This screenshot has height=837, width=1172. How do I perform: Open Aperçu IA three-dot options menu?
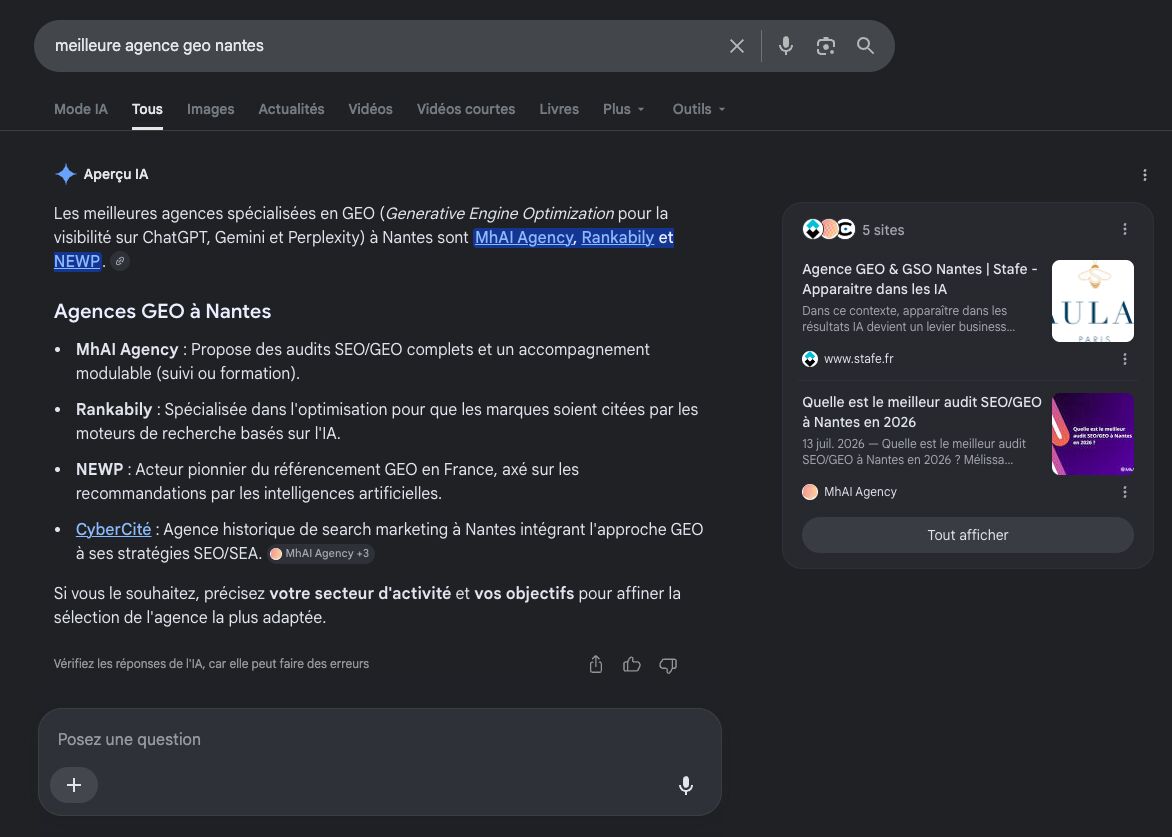click(1144, 175)
